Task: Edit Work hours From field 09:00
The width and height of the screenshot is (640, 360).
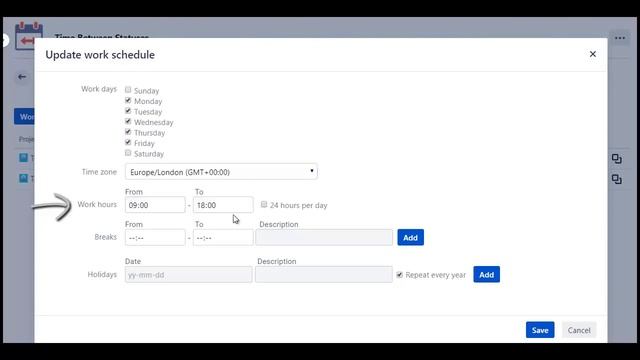Action: [155, 205]
